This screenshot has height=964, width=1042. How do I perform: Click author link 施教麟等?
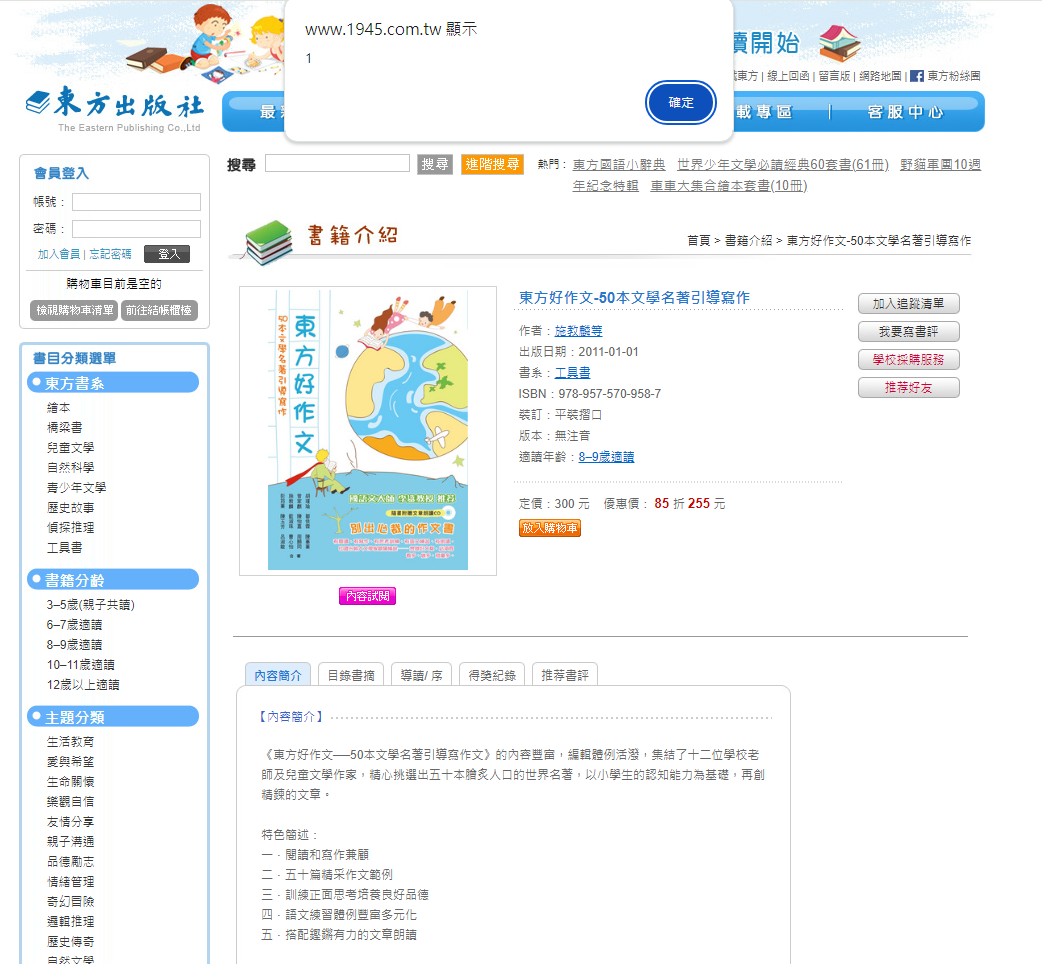point(578,330)
